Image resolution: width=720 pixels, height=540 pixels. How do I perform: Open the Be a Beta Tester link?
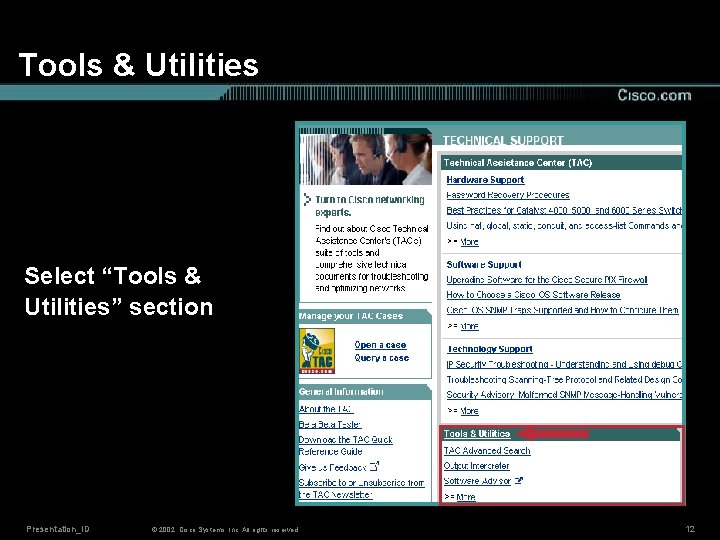[x=330, y=424]
